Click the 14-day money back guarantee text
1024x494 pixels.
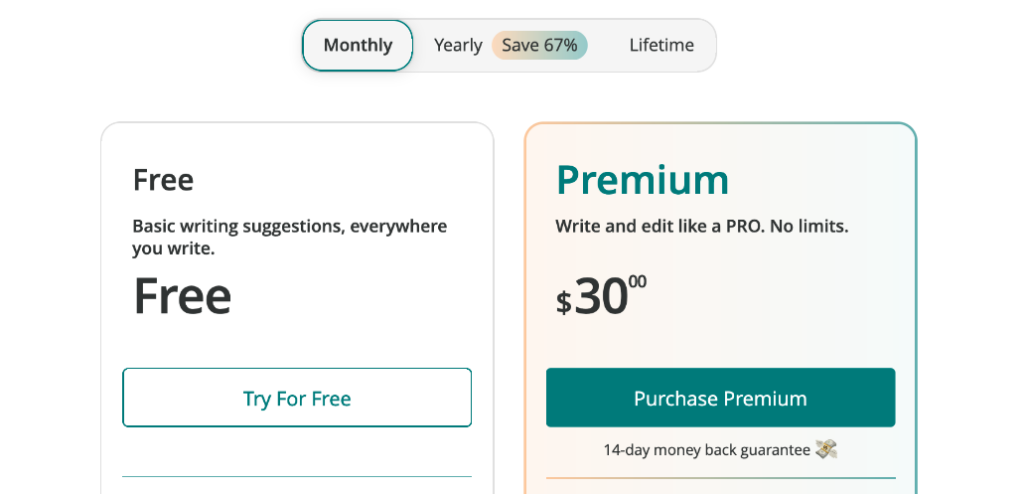[706, 450]
